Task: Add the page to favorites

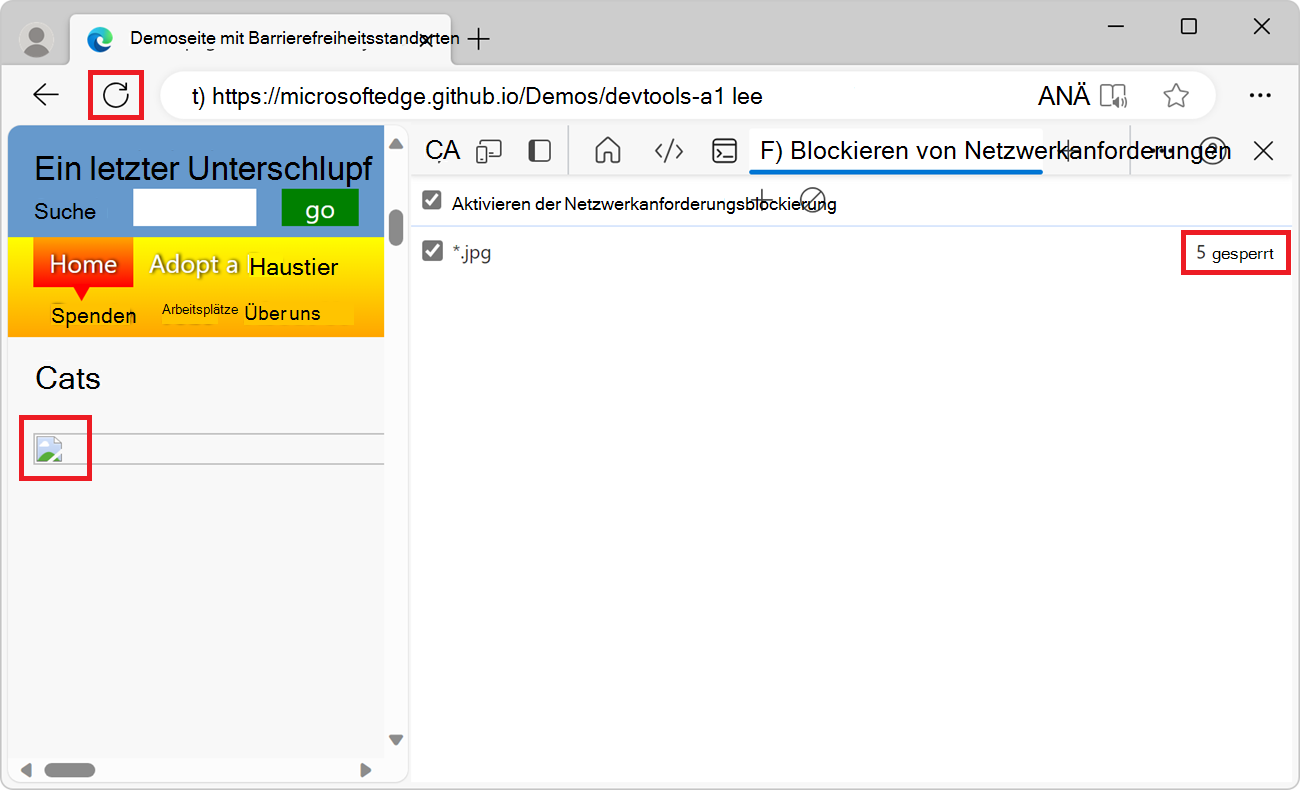Action: tap(1176, 95)
